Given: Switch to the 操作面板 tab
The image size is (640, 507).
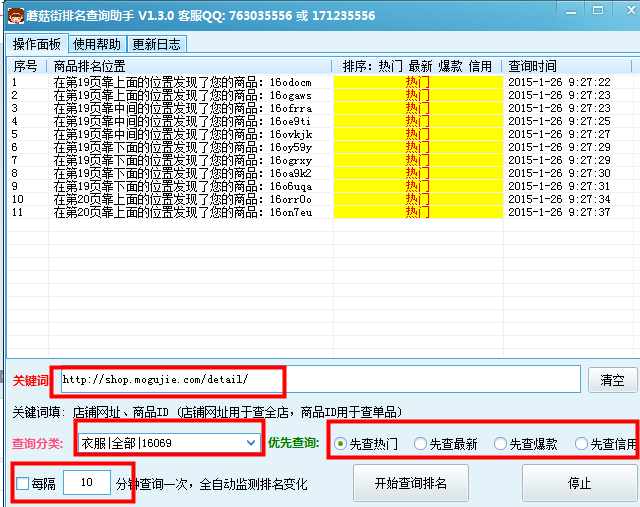Looking at the screenshot, I should [37, 44].
